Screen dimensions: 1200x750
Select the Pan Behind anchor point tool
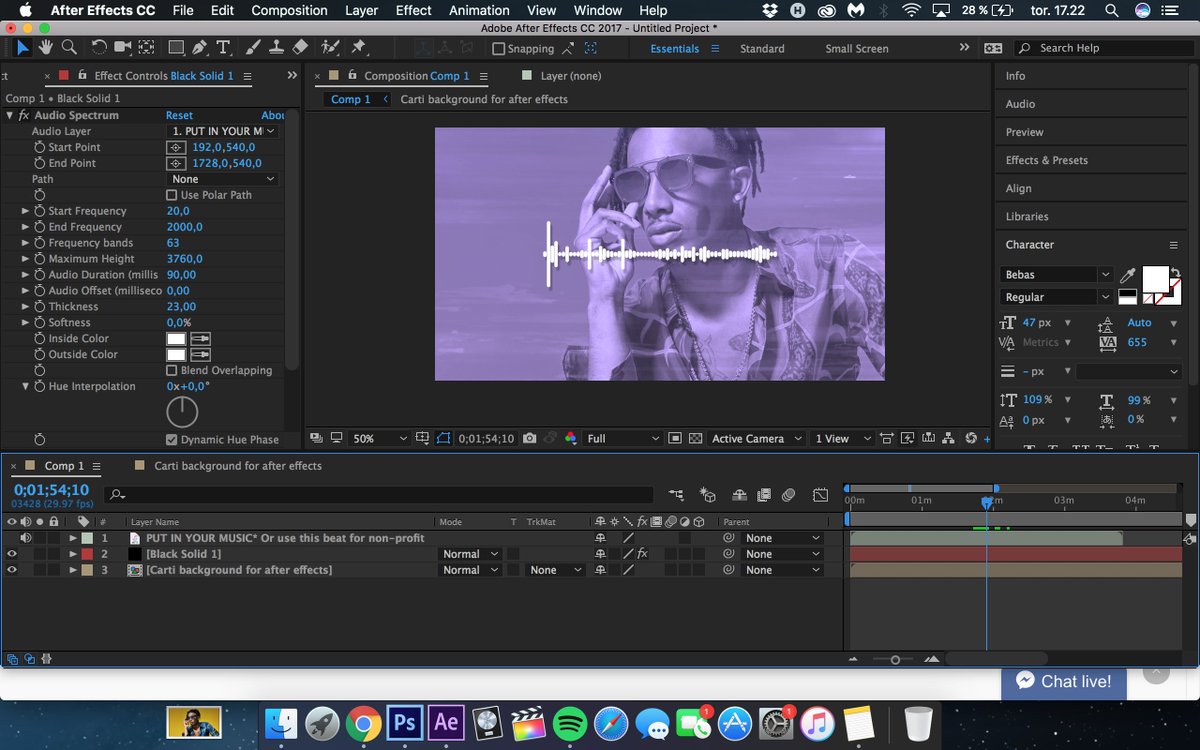tap(146, 47)
